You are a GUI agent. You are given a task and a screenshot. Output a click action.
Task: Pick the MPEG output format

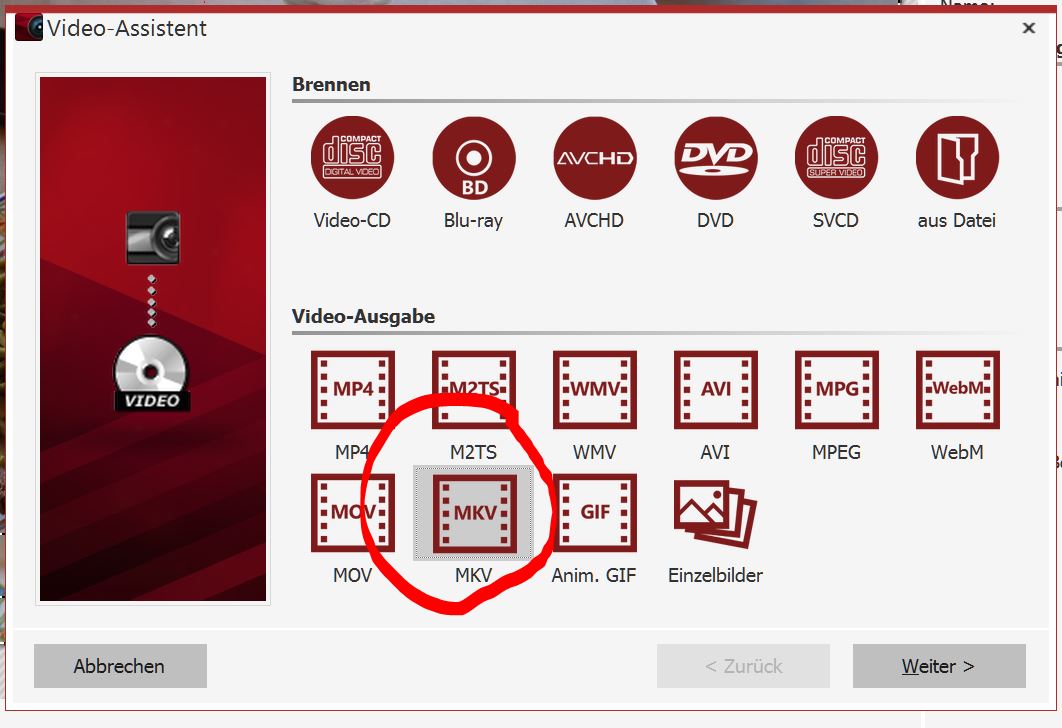coord(836,390)
